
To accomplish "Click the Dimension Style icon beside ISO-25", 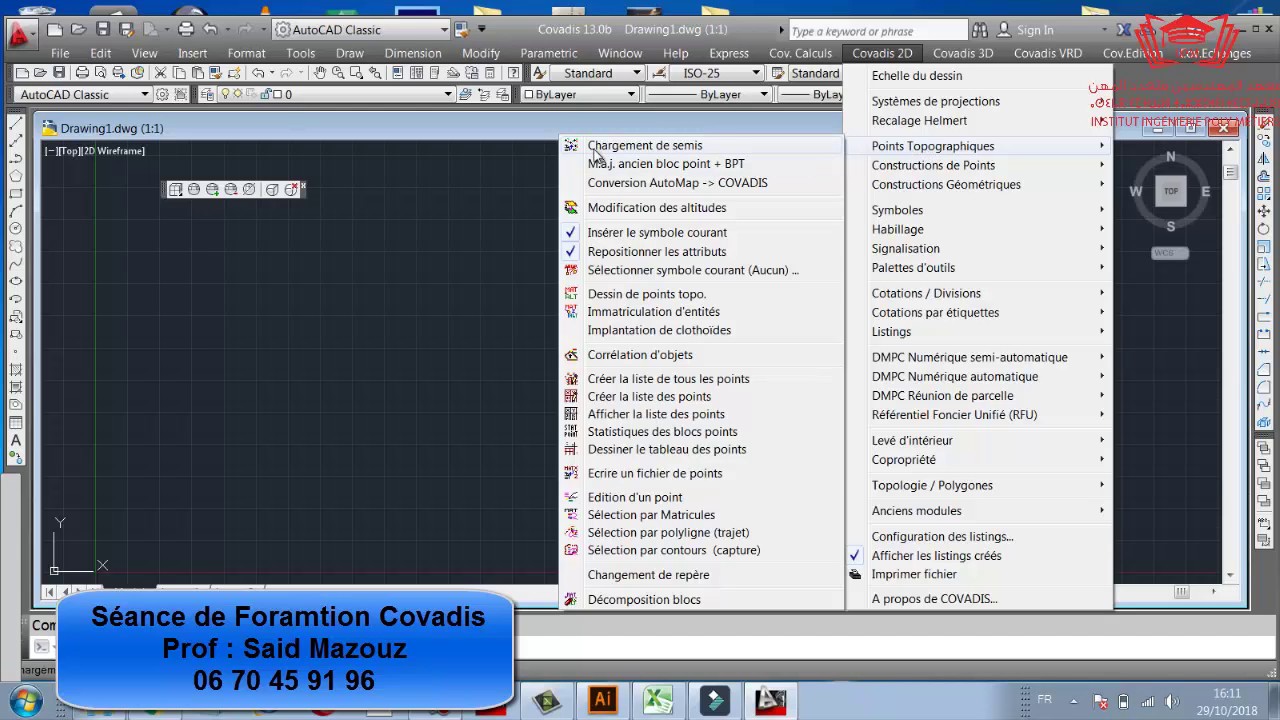I will (x=658, y=73).
